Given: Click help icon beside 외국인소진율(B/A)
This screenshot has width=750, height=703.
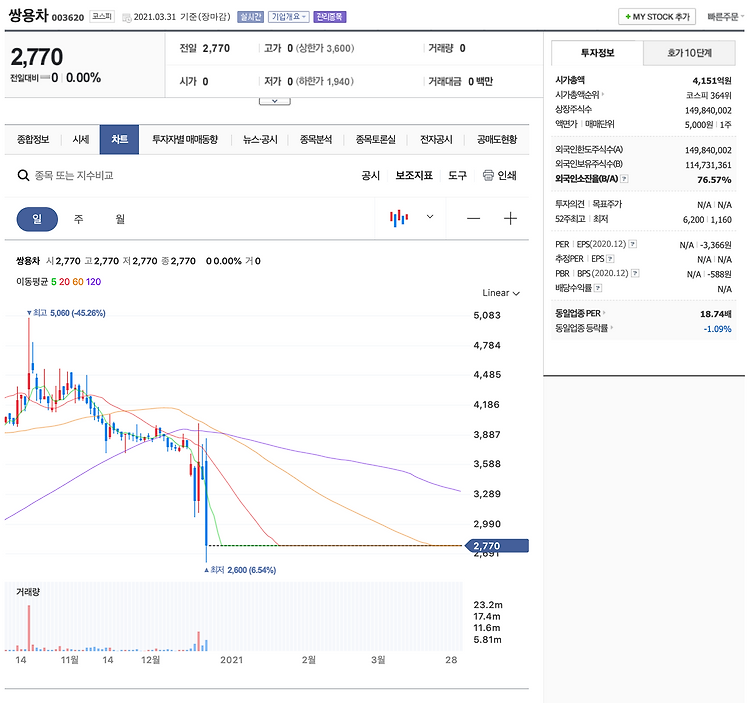Looking at the screenshot, I should pos(624,179).
